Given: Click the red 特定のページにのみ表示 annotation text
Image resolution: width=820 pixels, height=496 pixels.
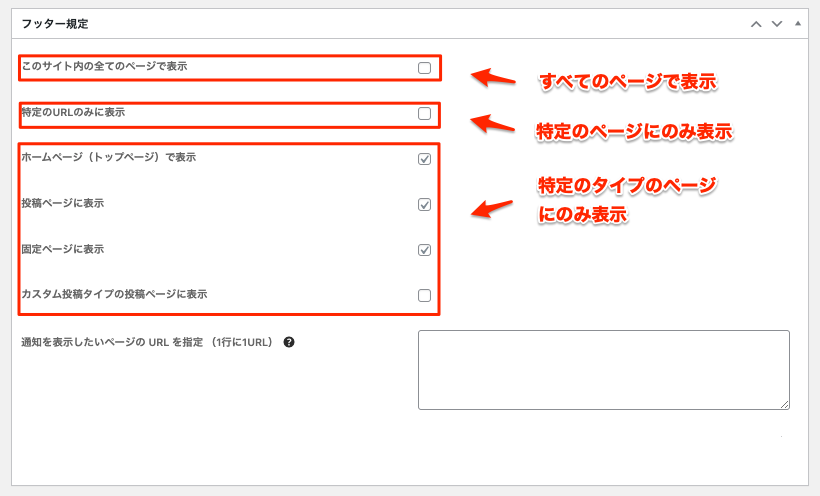Looking at the screenshot, I should coord(634,131).
